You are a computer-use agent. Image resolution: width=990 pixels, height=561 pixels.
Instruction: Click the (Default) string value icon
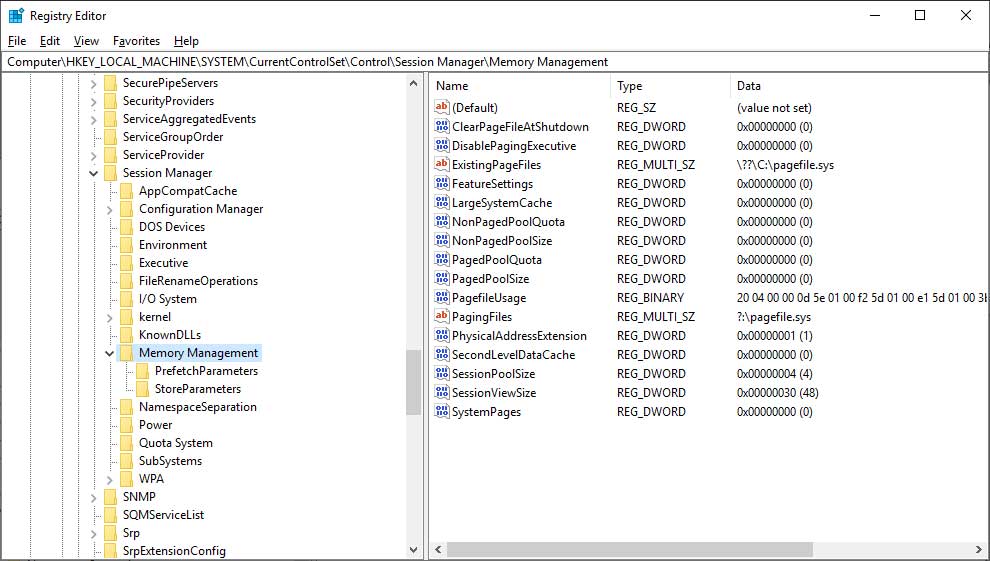click(x=442, y=108)
